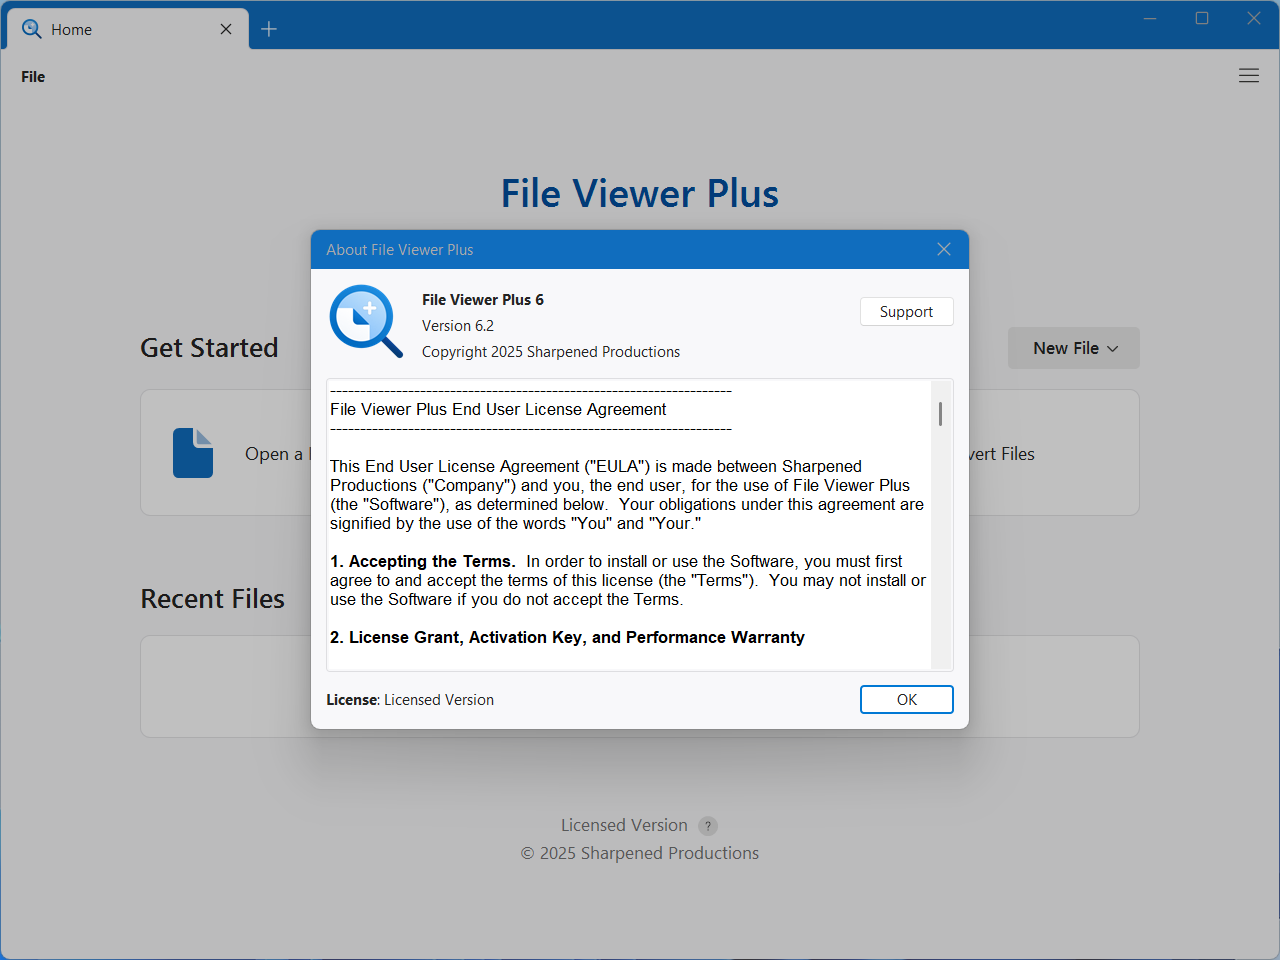Click the blue document icon for Open file
The width and height of the screenshot is (1280, 960).
[193, 453]
